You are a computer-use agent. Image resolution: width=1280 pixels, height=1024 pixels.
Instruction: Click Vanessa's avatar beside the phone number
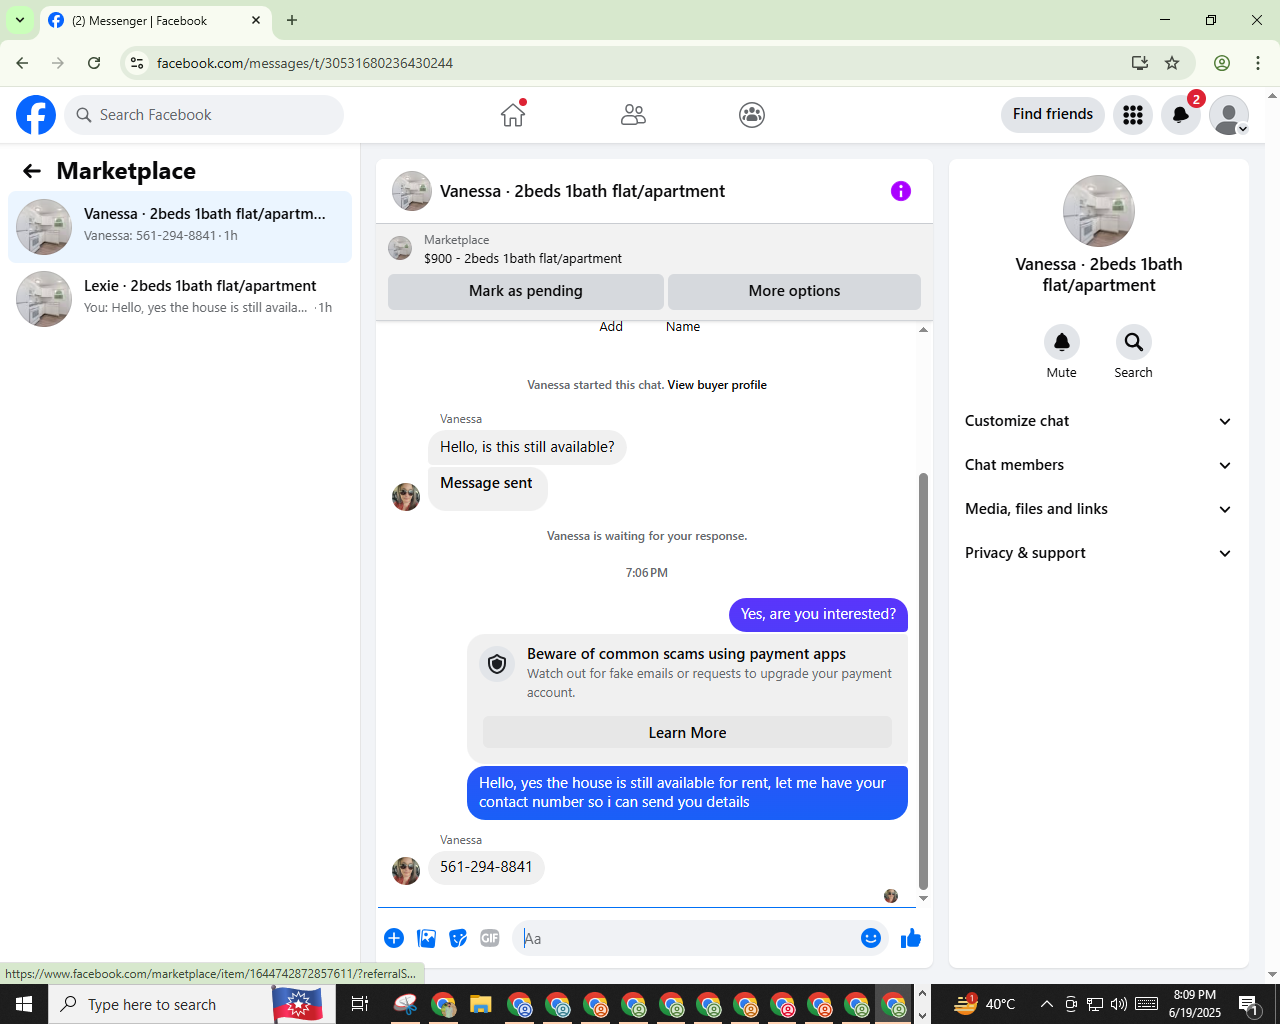[406, 871]
